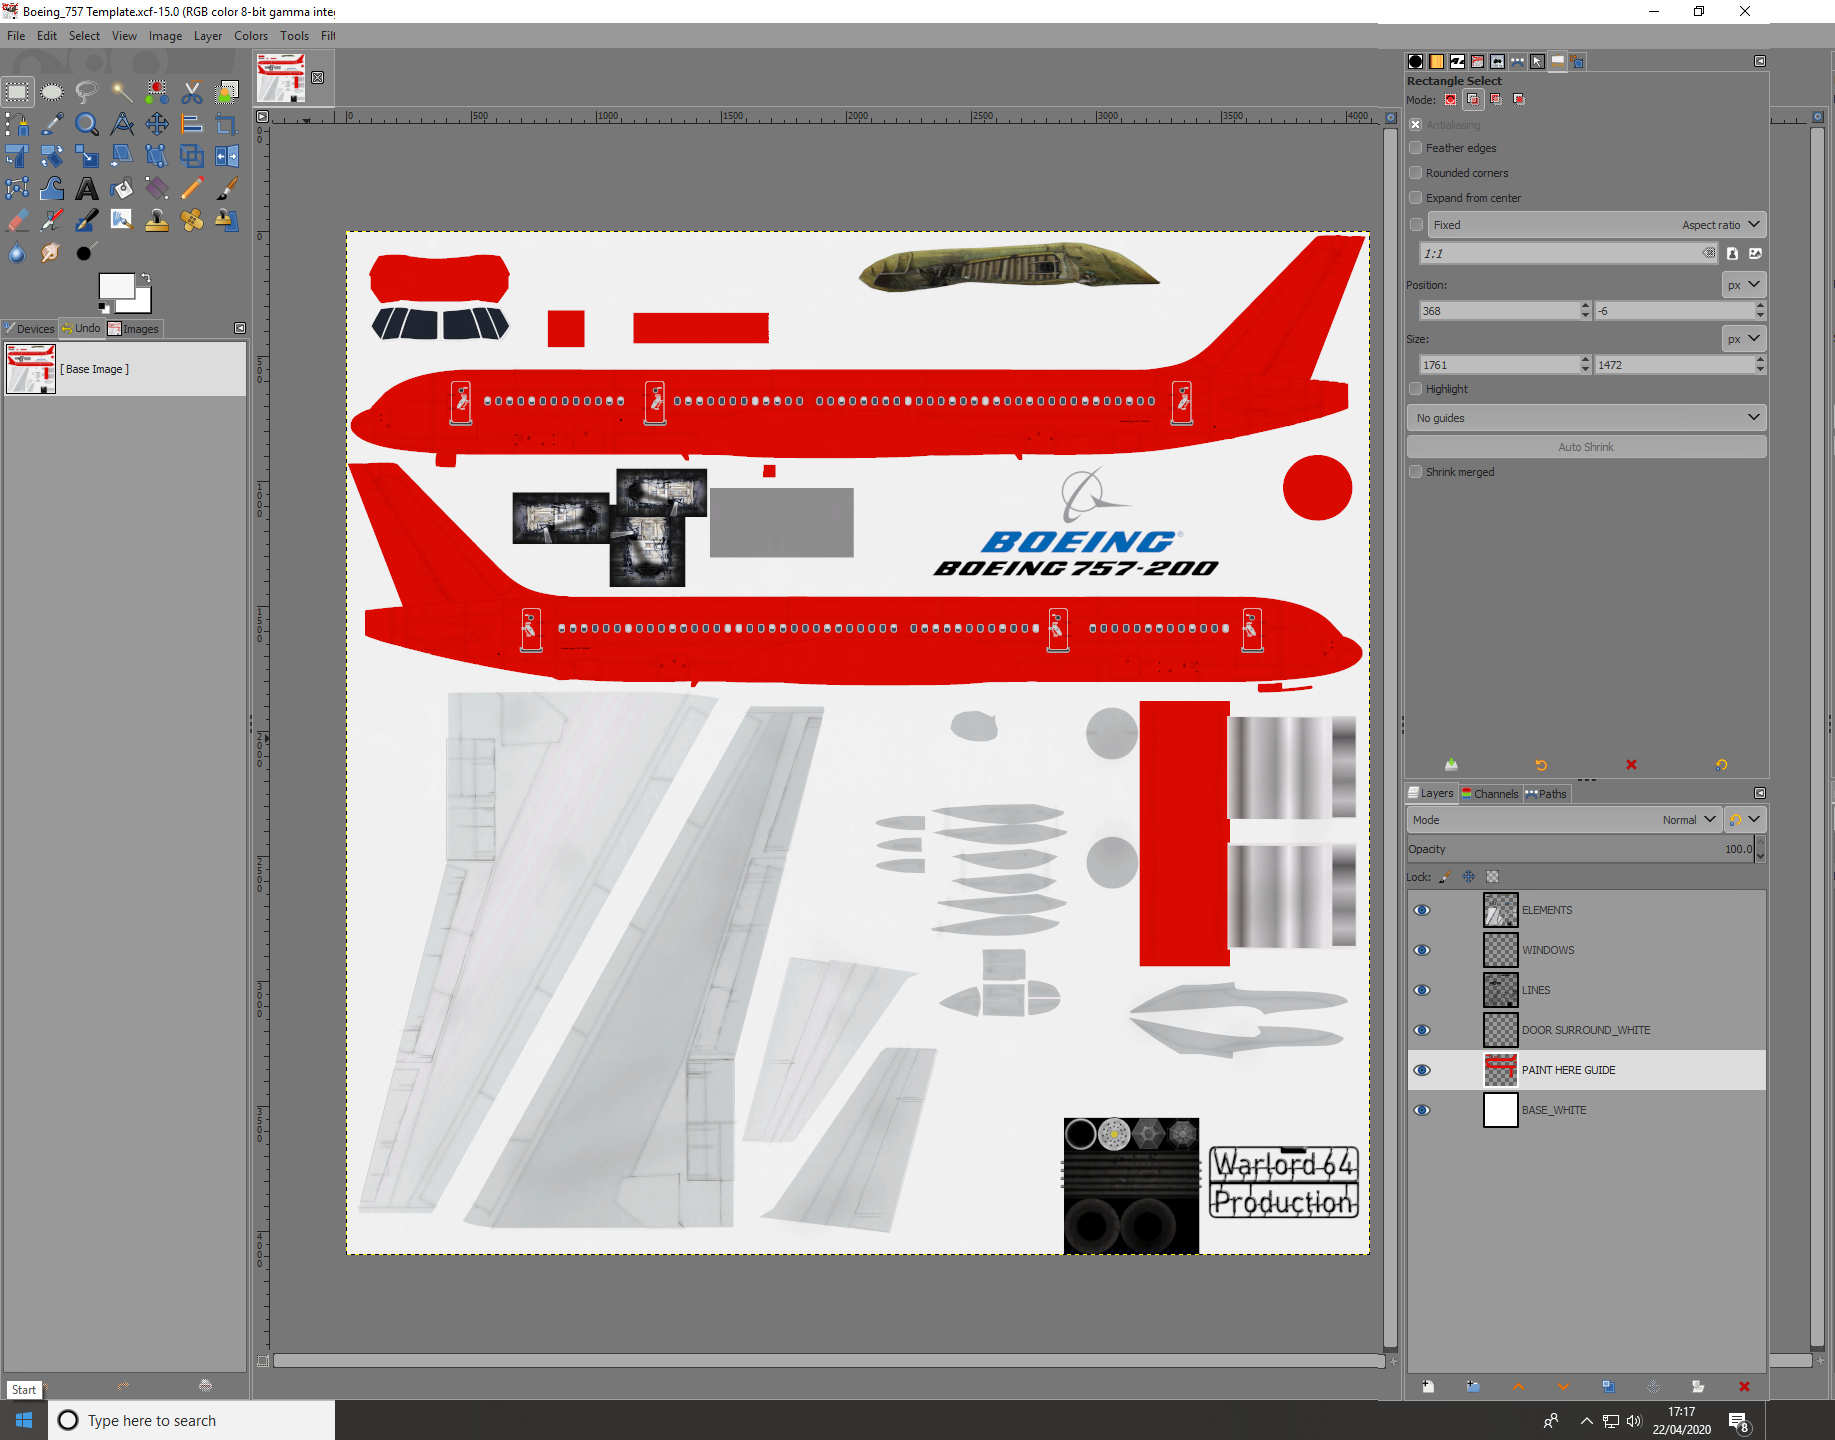
Task: Click the Auto Shrink button
Action: point(1586,447)
